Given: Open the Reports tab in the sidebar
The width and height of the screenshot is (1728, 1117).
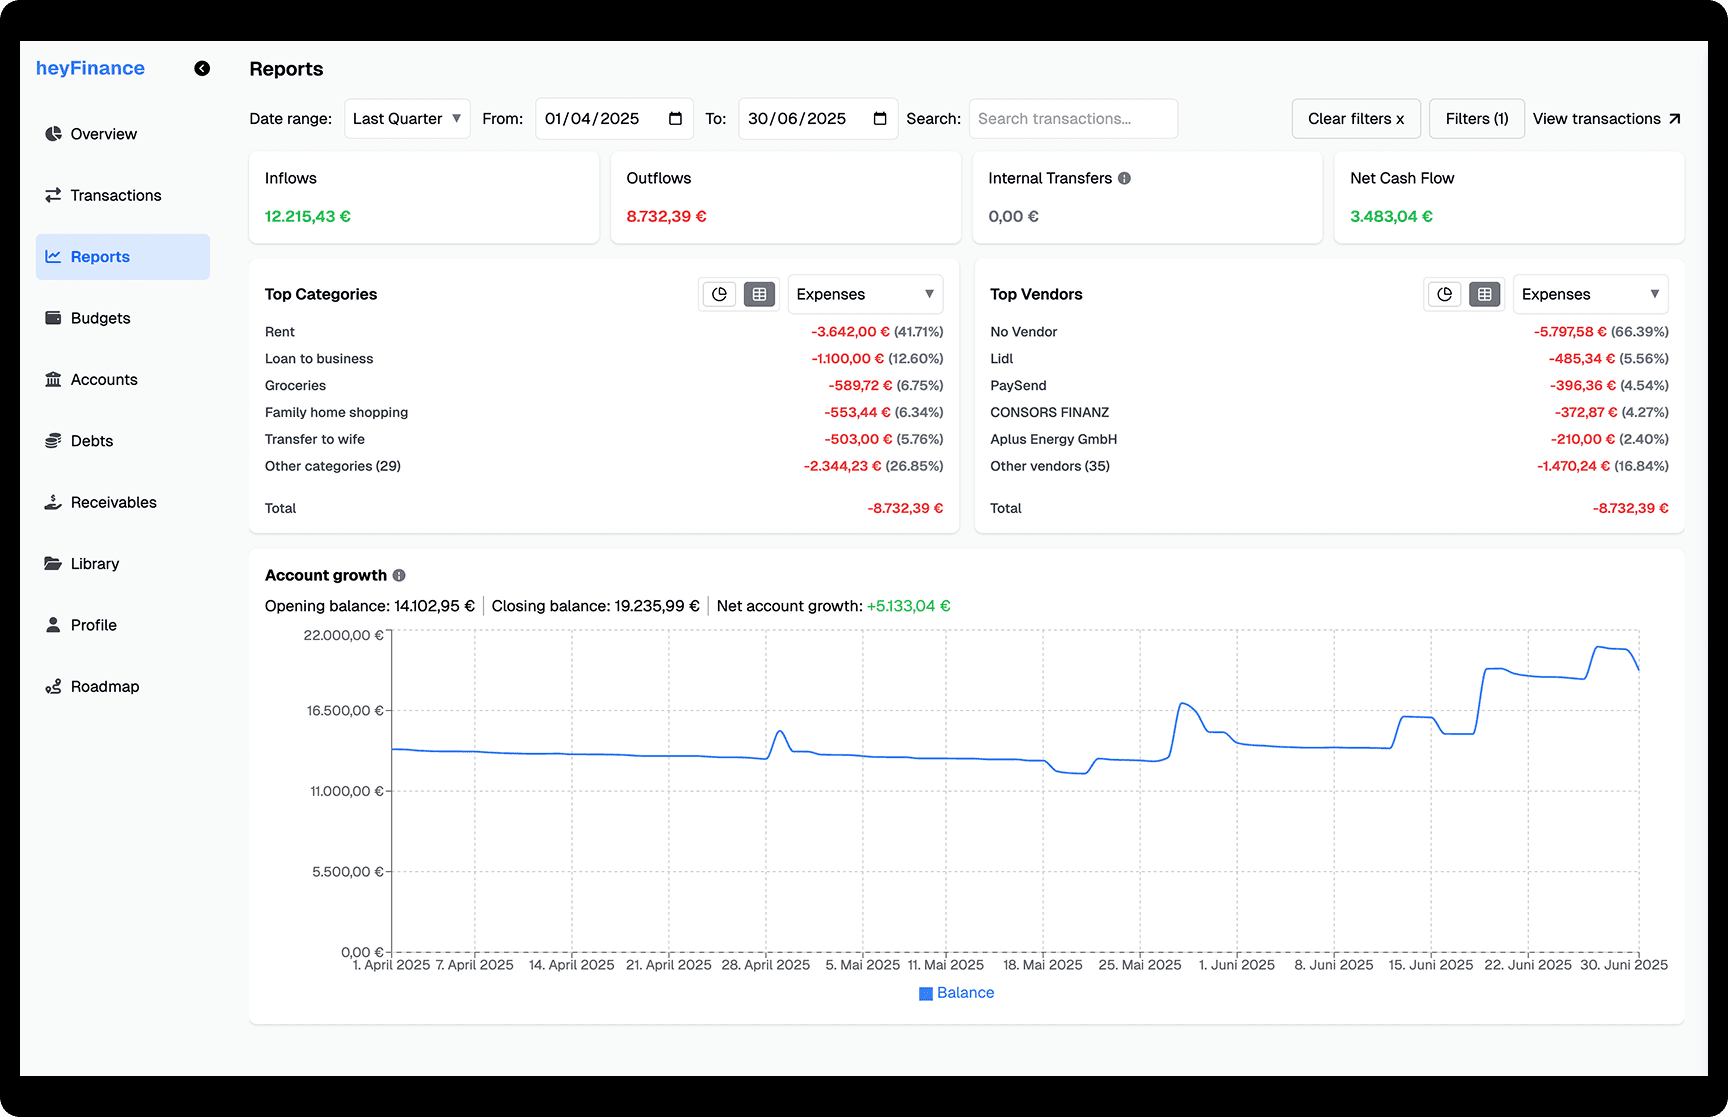Looking at the screenshot, I should [x=100, y=256].
